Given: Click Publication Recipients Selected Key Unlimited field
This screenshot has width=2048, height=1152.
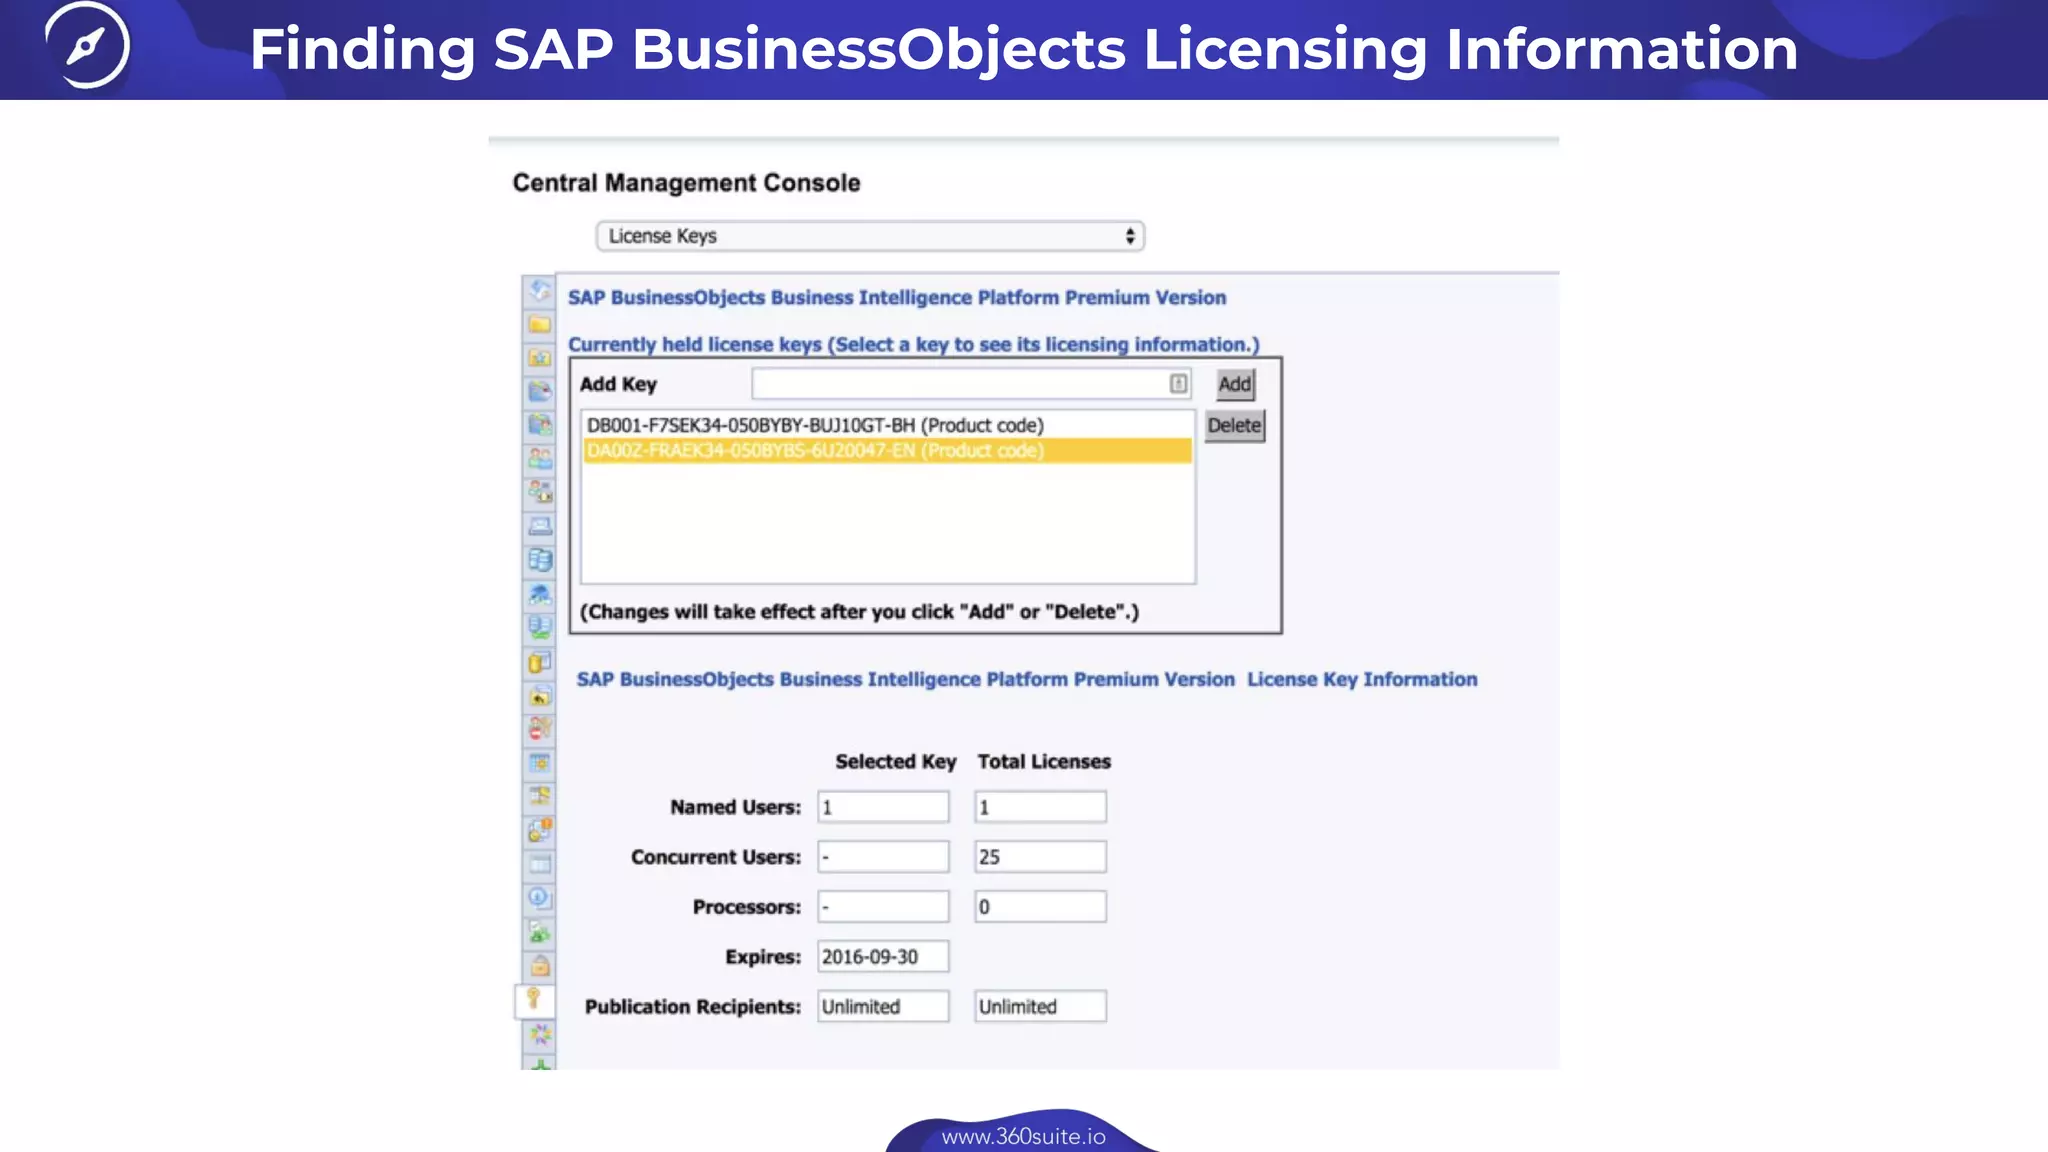Looking at the screenshot, I should coord(883,1007).
